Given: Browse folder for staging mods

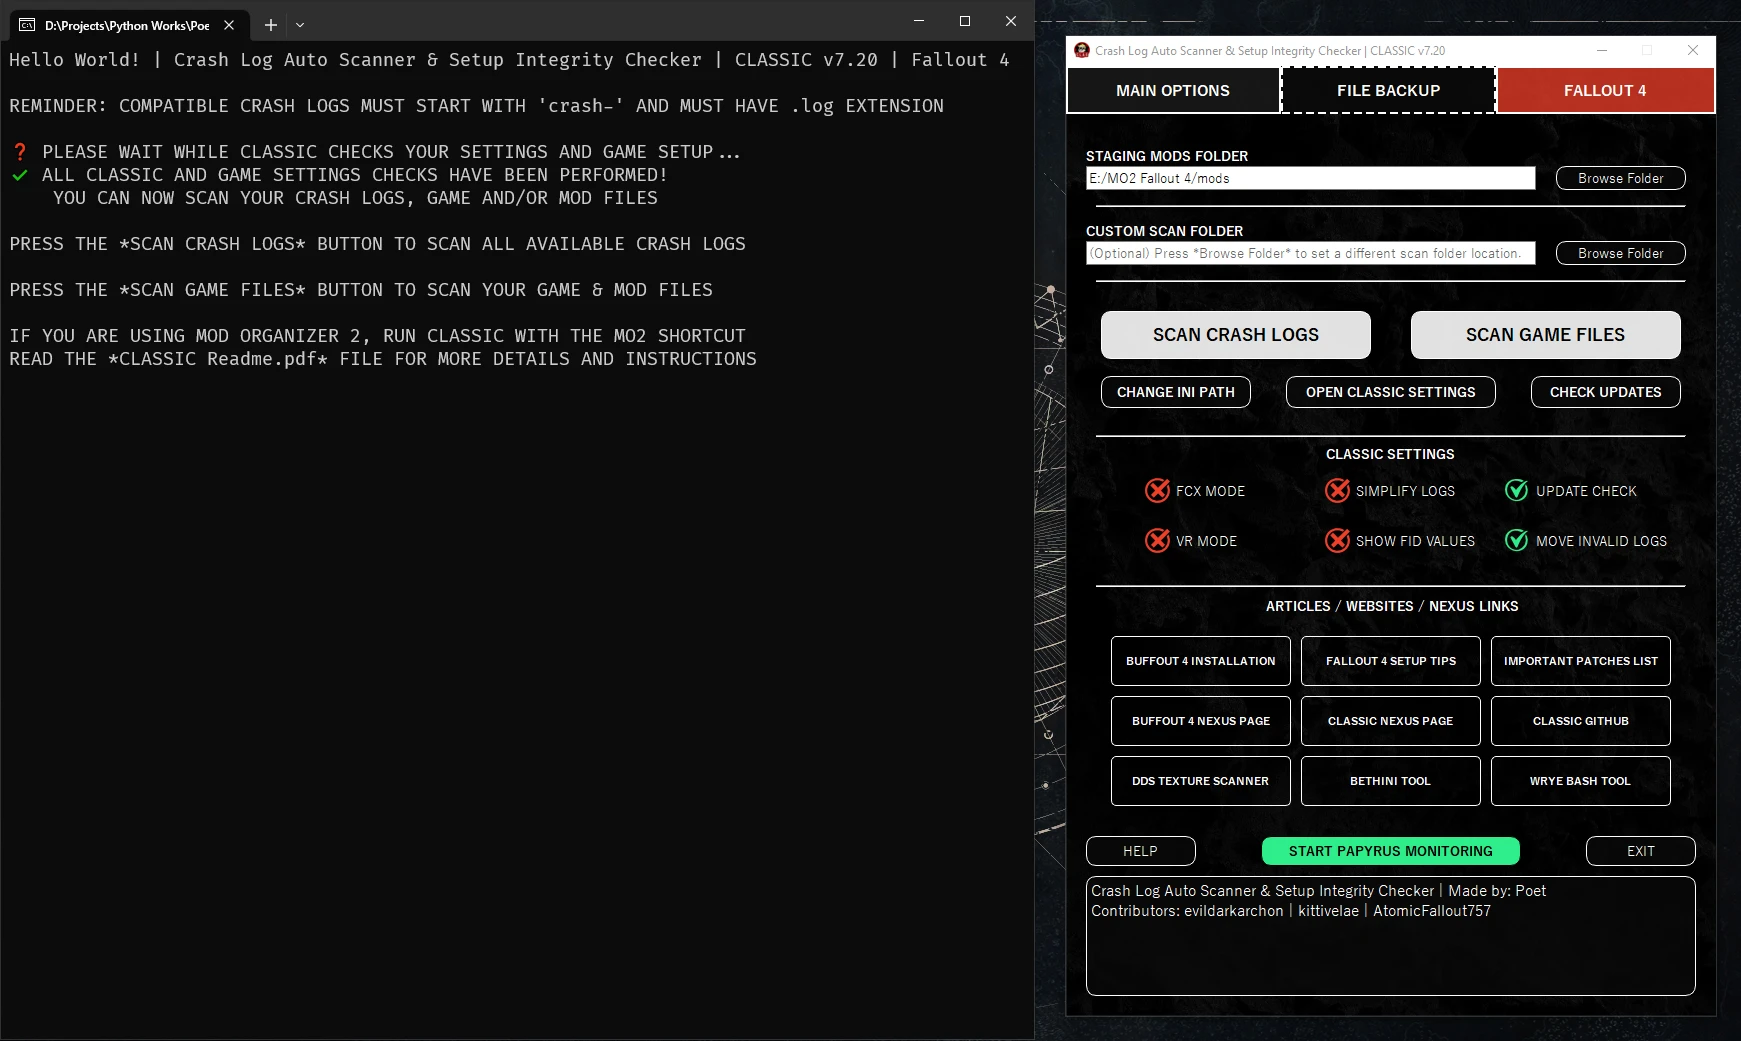Looking at the screenshot, I should point(1620,178).
